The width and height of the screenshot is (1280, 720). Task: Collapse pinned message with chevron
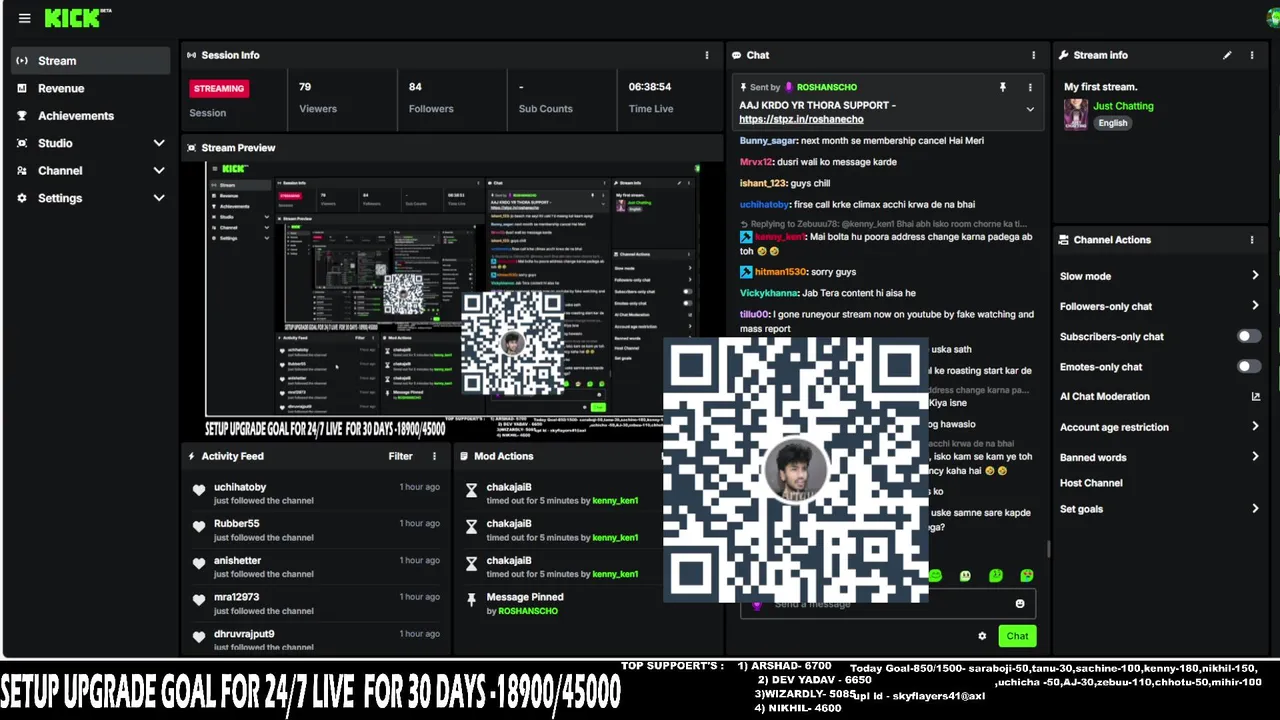tap(1030, 110)
